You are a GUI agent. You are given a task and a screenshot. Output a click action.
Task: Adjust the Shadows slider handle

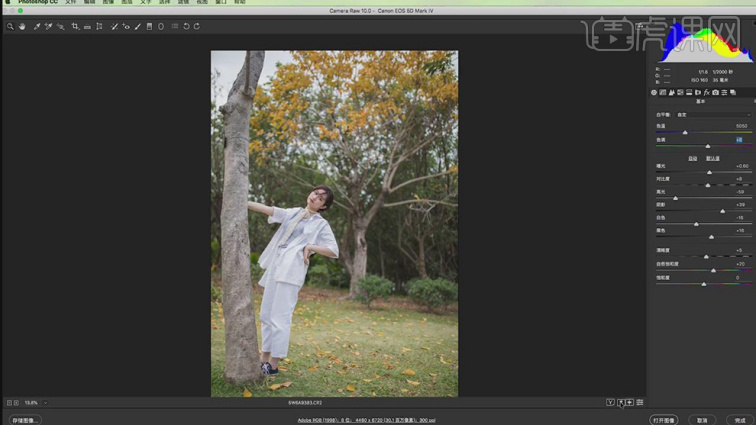click(x=722, y=212)
